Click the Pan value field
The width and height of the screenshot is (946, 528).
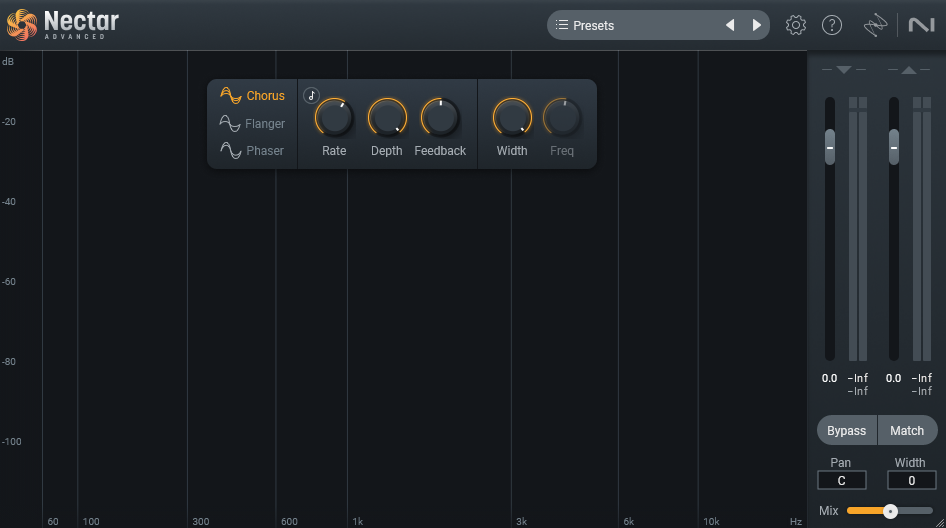(x=842, y=480)
